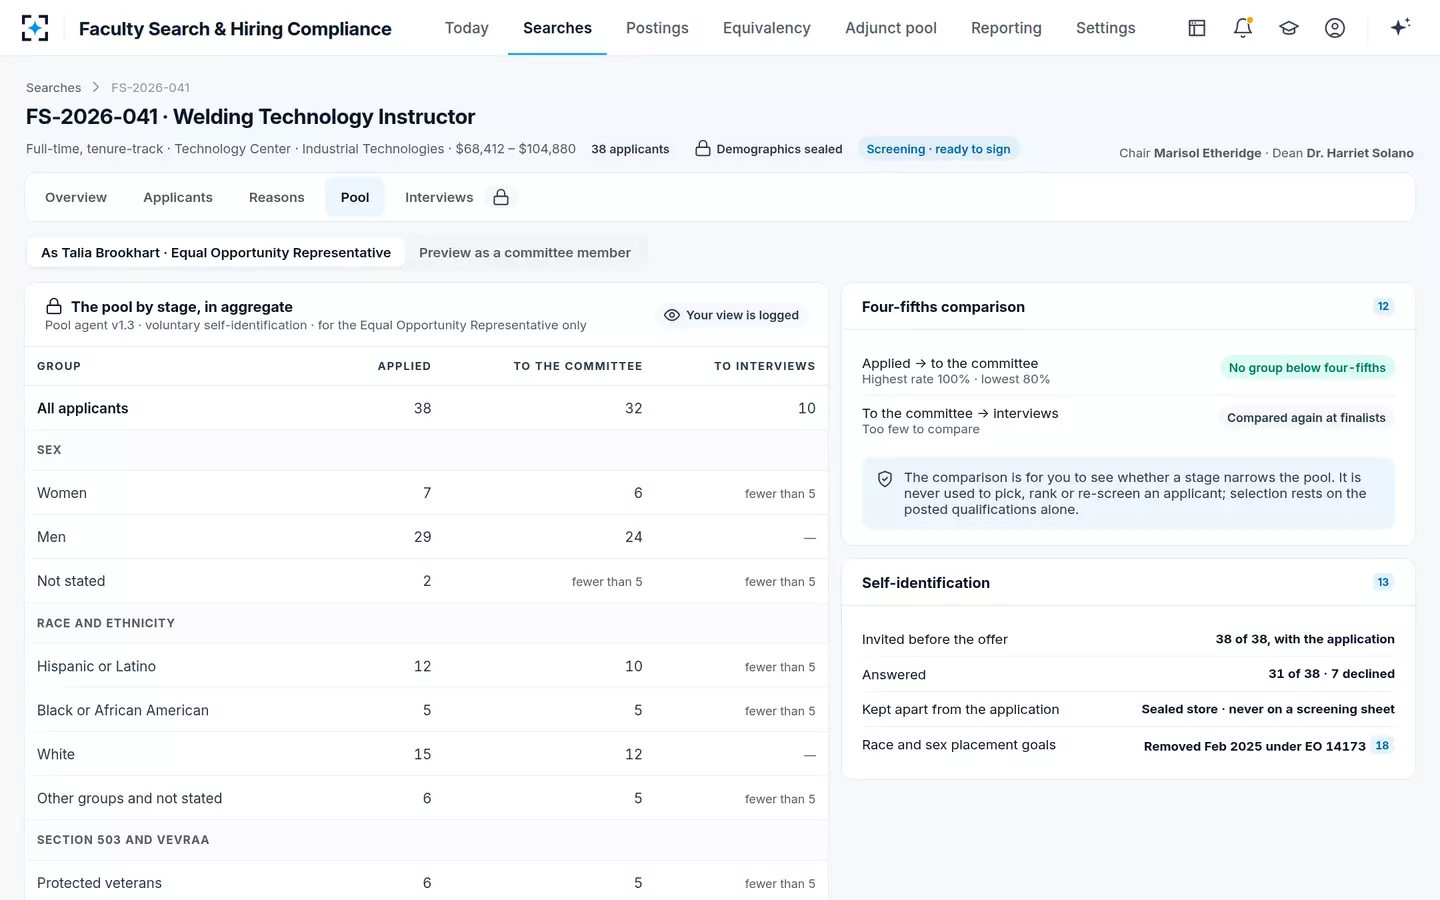Click the app logo icon
Viewport: 1440px width, 900px height.
(35, 28)
